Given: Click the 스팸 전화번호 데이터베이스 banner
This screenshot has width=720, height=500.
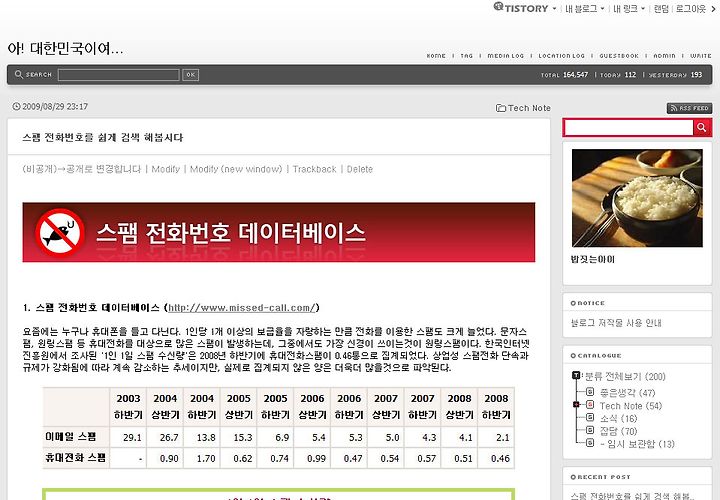Looking at the screenshot, I should [279, 232].
